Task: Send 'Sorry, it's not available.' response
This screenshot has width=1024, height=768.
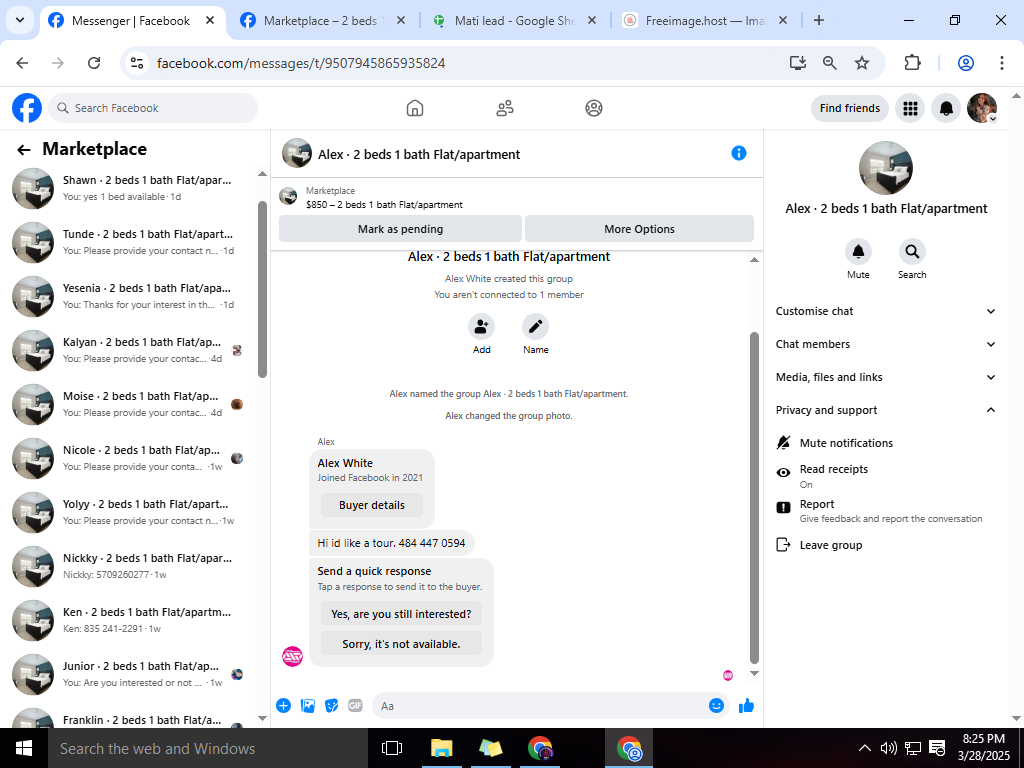Action: coord(401,644)
